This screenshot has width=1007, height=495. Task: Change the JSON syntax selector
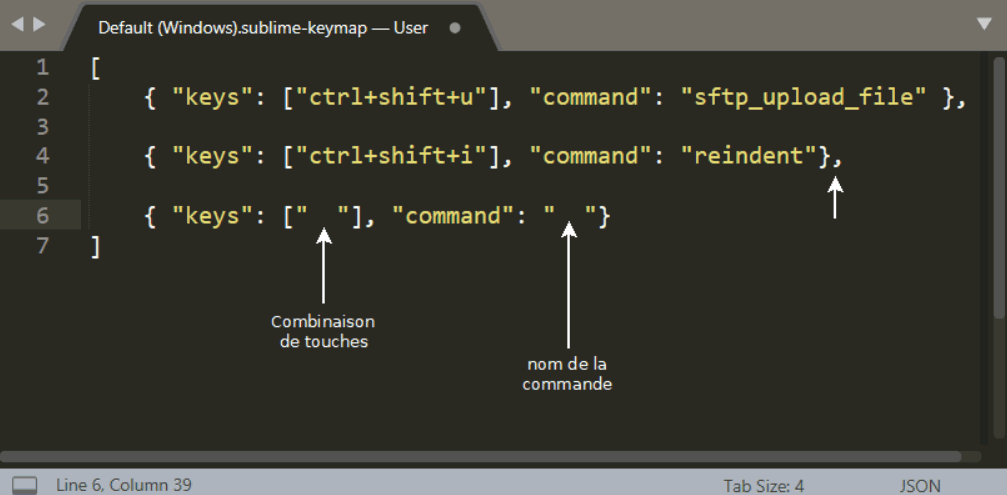pyautogui.click(x=920, y=485)
